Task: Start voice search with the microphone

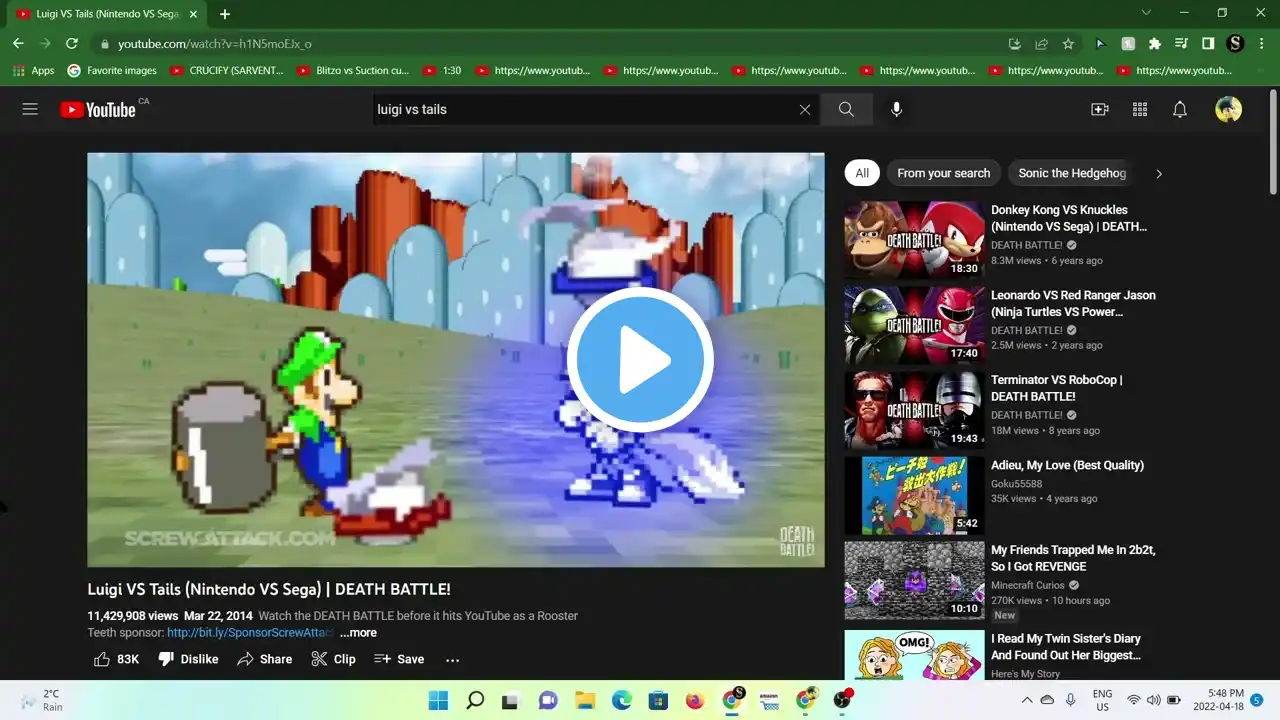Action: [896, 109]
